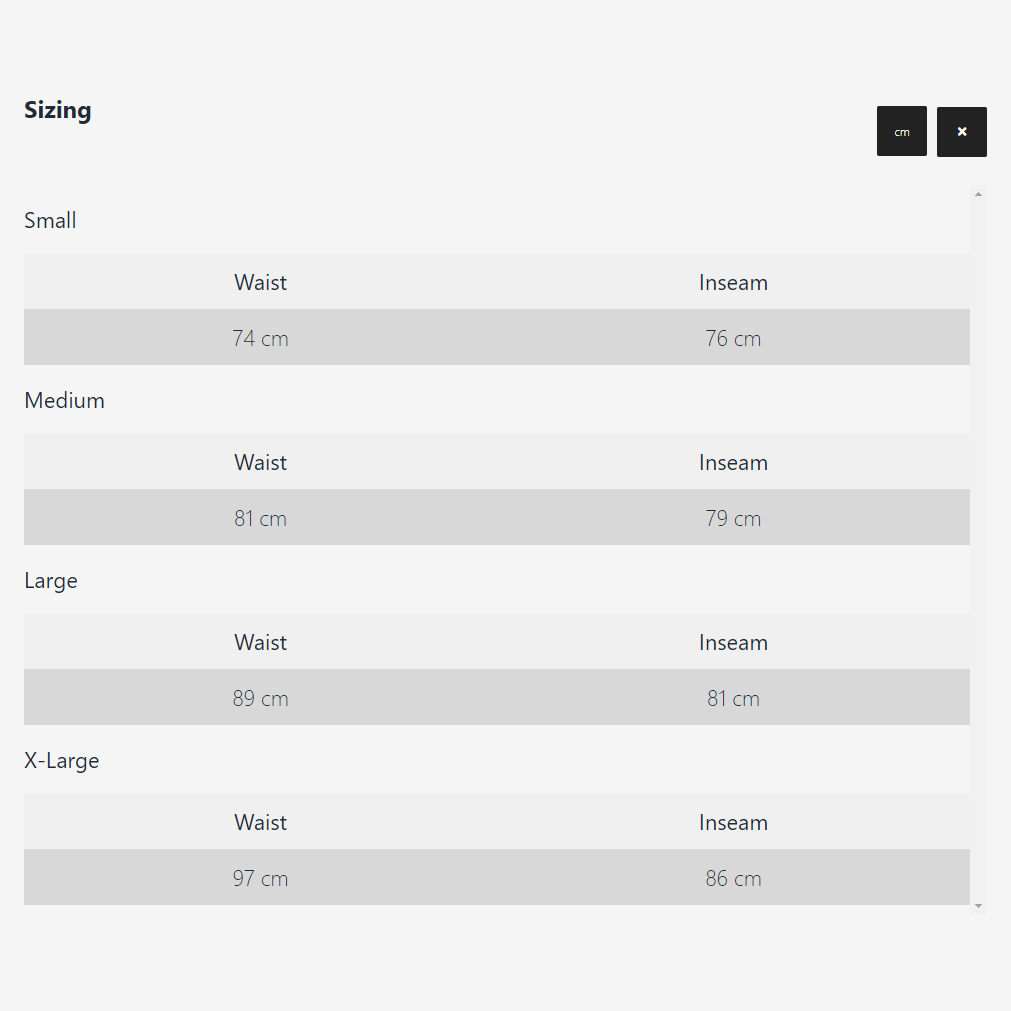This screenshot has height=1011, width=1011.
Task: Select the 79 cm inseam value
Action: 733,518
